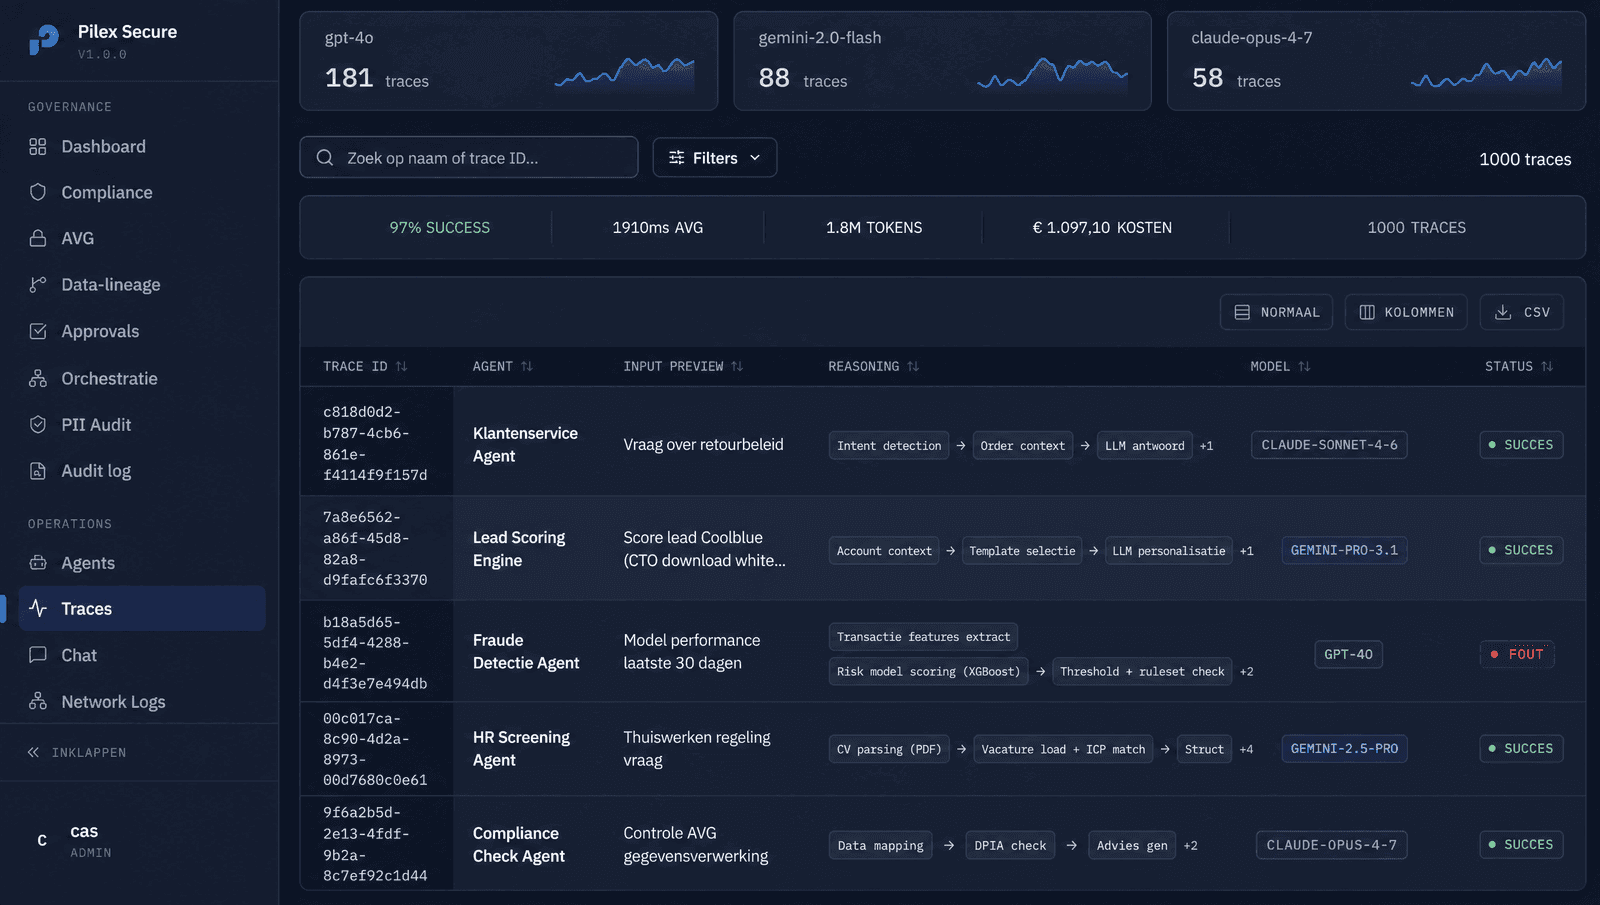Screen dimensions: 1600x905
Task: Click the AVG padlock icon
Action: 38,238
